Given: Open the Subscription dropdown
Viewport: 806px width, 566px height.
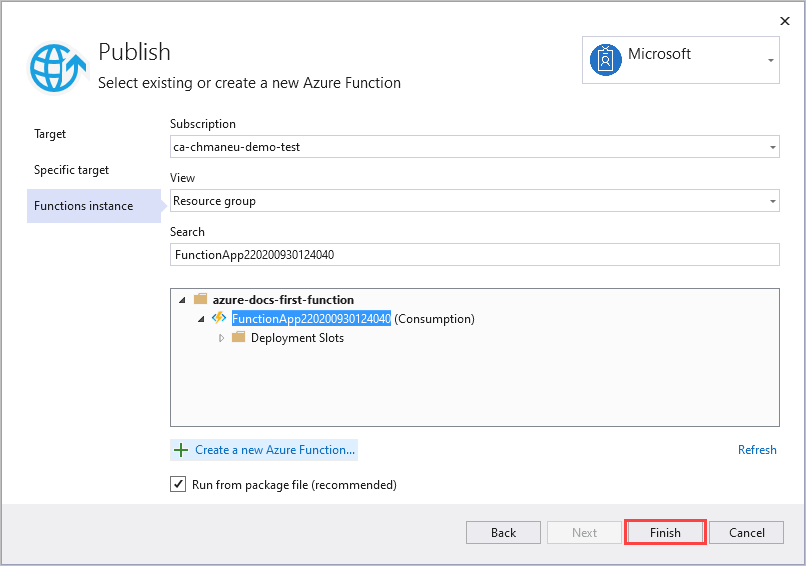Looking at the screenshot, I should click(x=773, y=147).
